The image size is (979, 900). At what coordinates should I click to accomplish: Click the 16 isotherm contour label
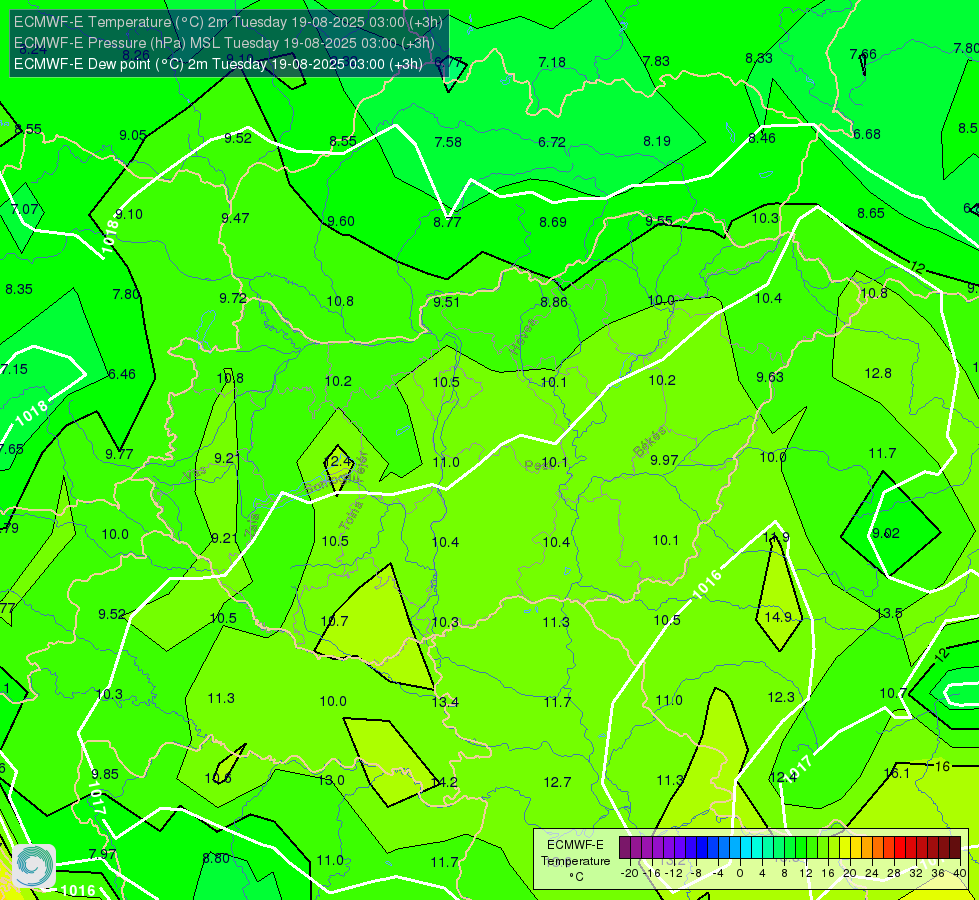coord(942,766)
